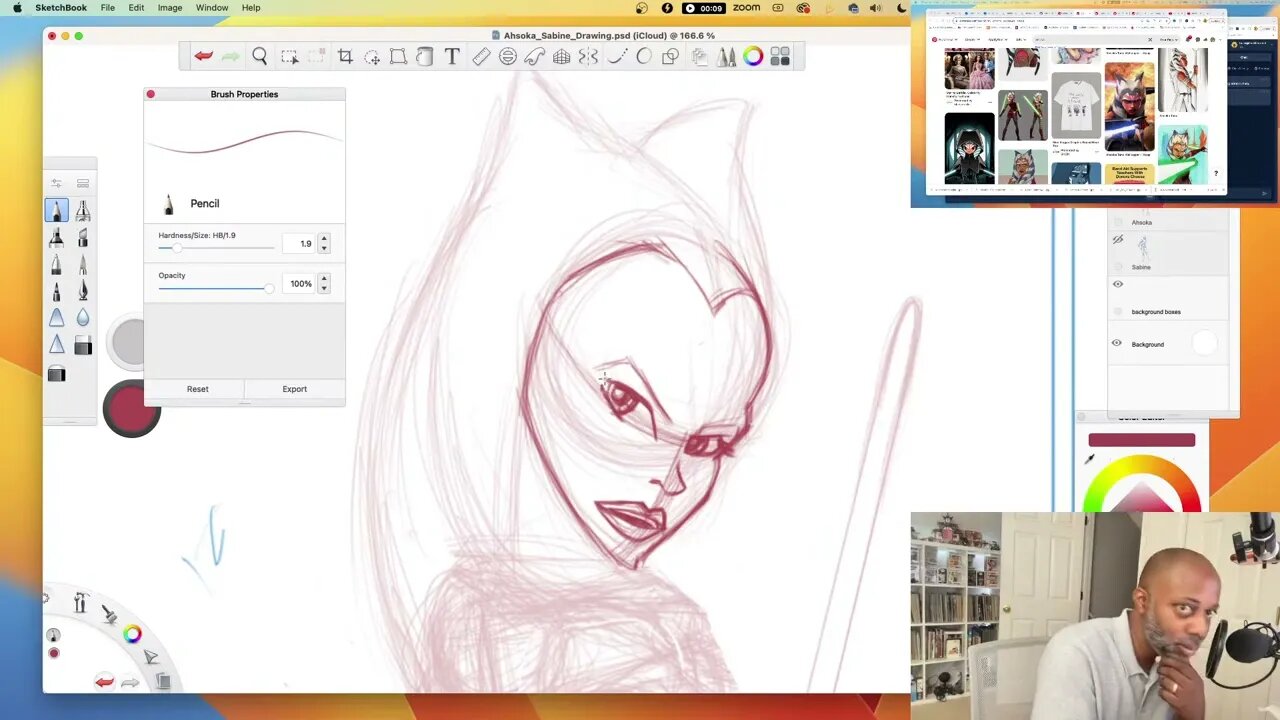Open the File menu
This screenshot has height=720, width=1280.
click(x=107, y=8)
